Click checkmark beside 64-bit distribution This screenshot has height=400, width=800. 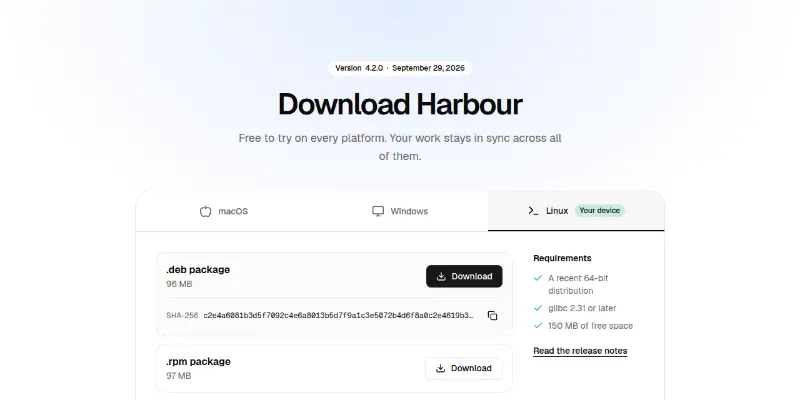[x=538, y=278]
